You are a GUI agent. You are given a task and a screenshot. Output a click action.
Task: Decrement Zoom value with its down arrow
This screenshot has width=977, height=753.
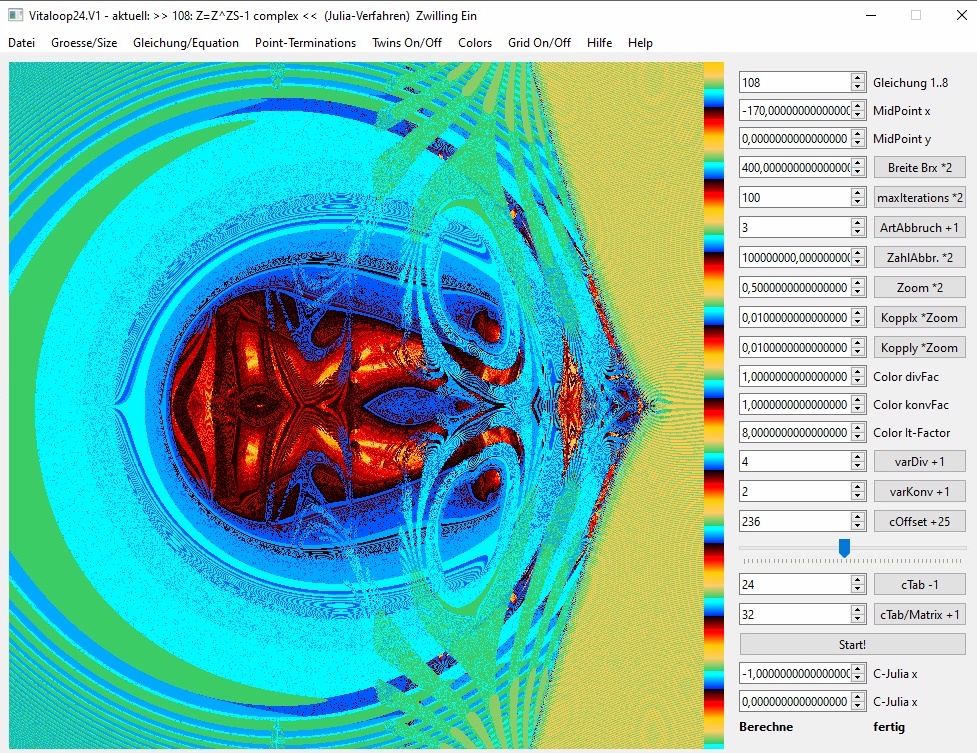click(x=858, y=292)
